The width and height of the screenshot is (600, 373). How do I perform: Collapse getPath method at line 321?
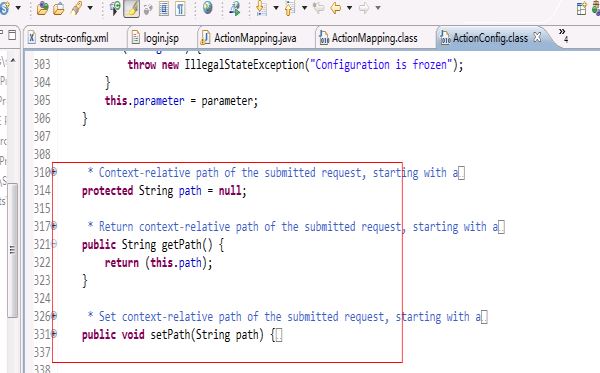[x=54, y=244]
